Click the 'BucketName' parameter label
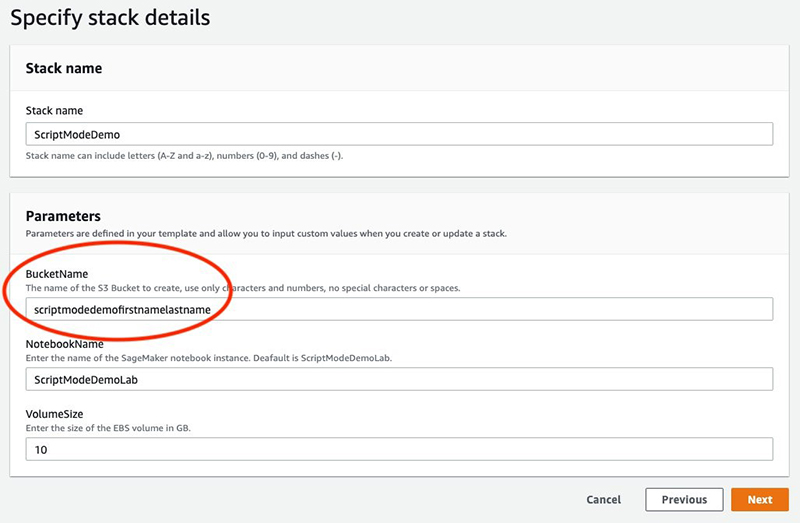Screen dimensions: 800x523 [x=57, y=274]
